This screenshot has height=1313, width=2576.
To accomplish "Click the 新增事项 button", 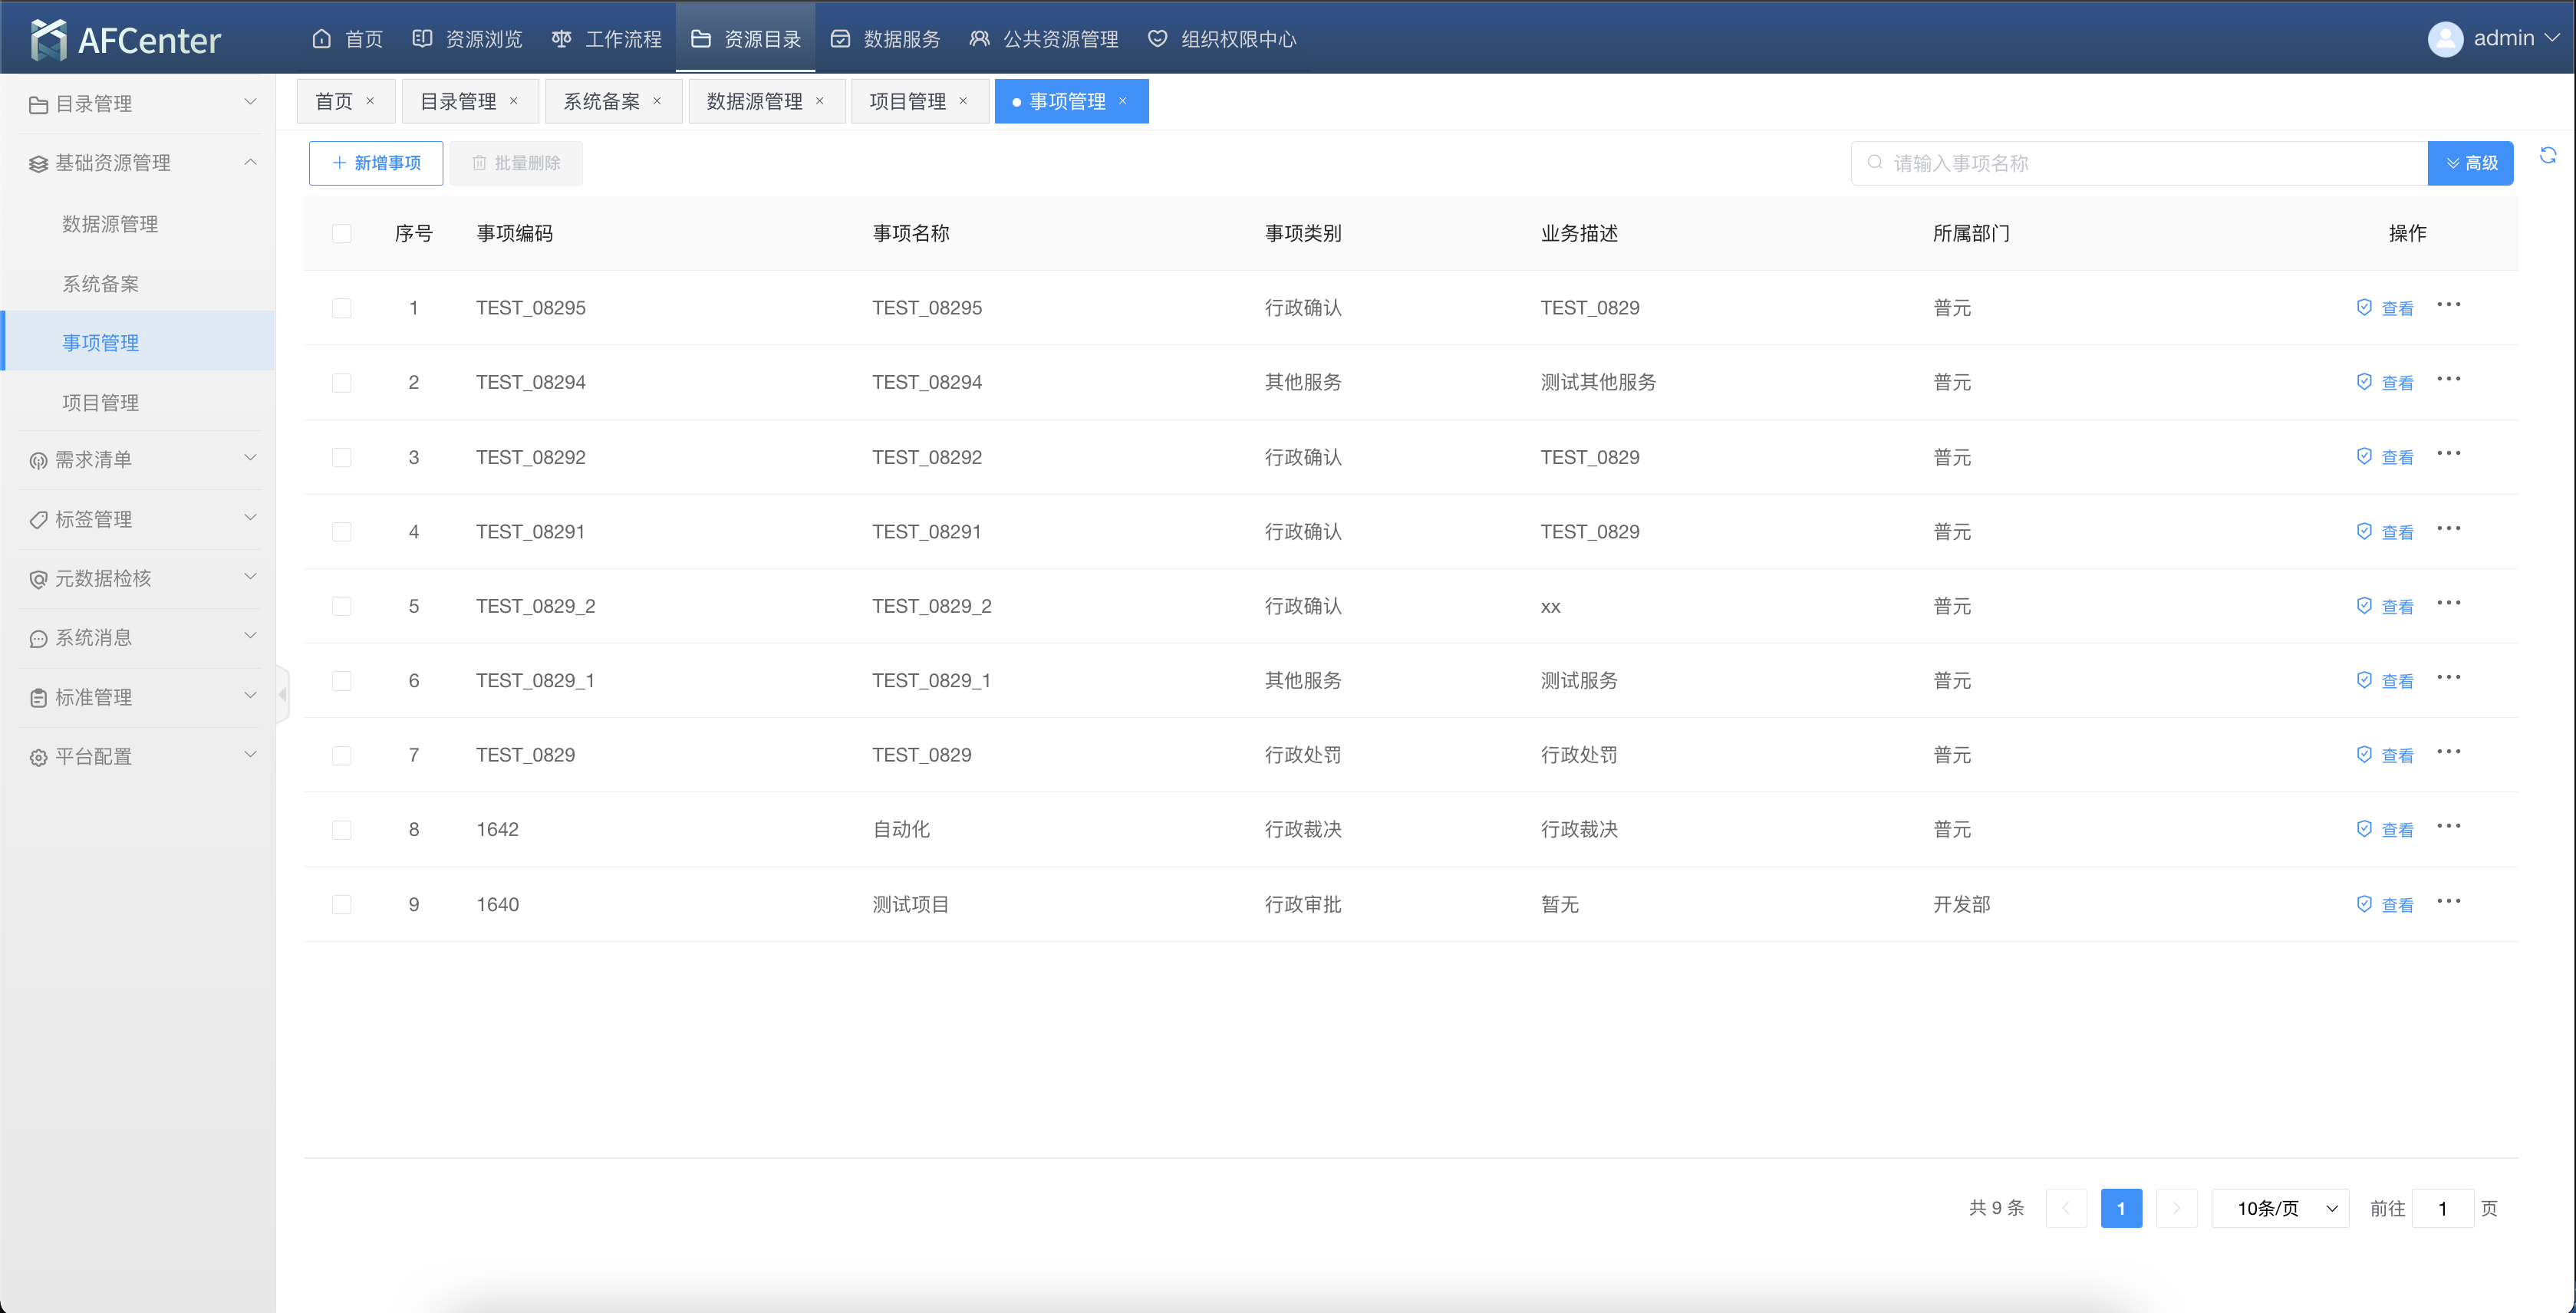I will [x=376, y=163].
